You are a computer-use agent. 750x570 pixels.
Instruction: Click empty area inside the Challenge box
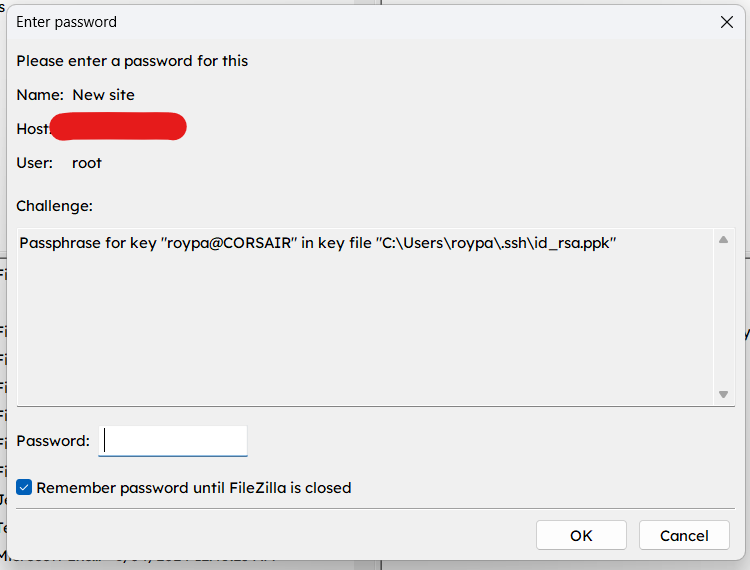pos(360,330)
